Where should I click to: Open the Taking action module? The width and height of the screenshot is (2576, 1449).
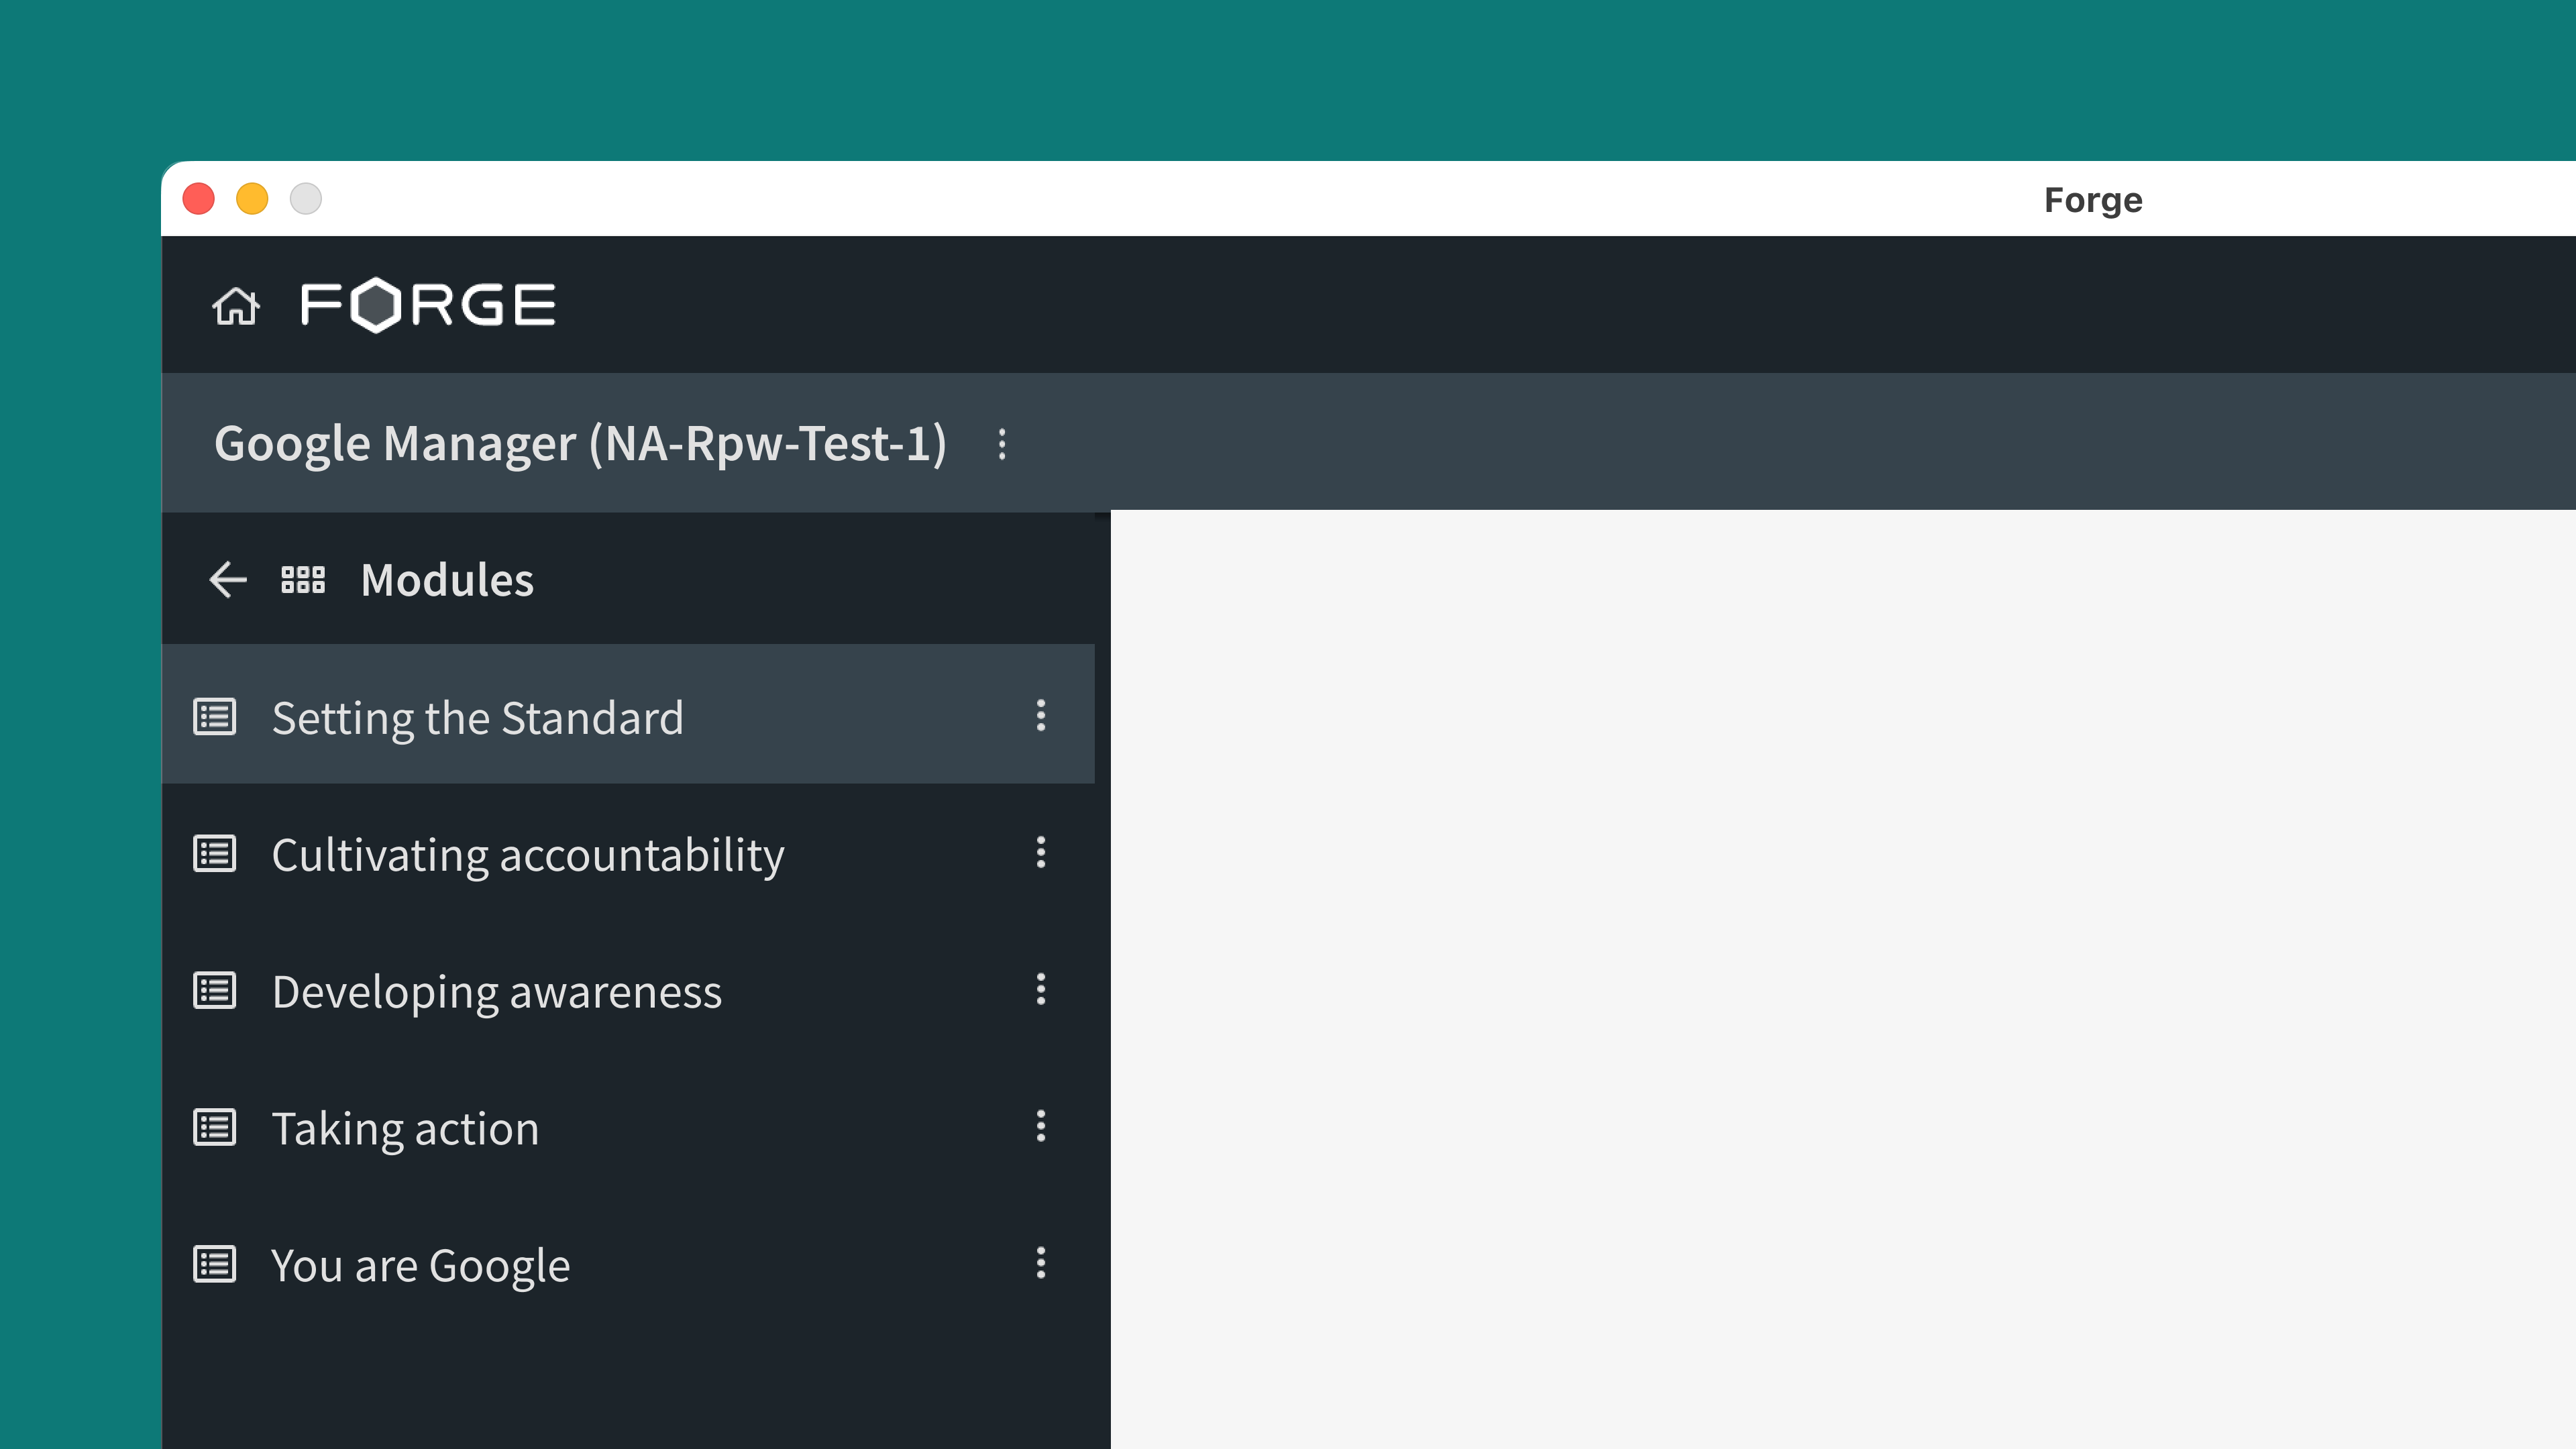405,1129
